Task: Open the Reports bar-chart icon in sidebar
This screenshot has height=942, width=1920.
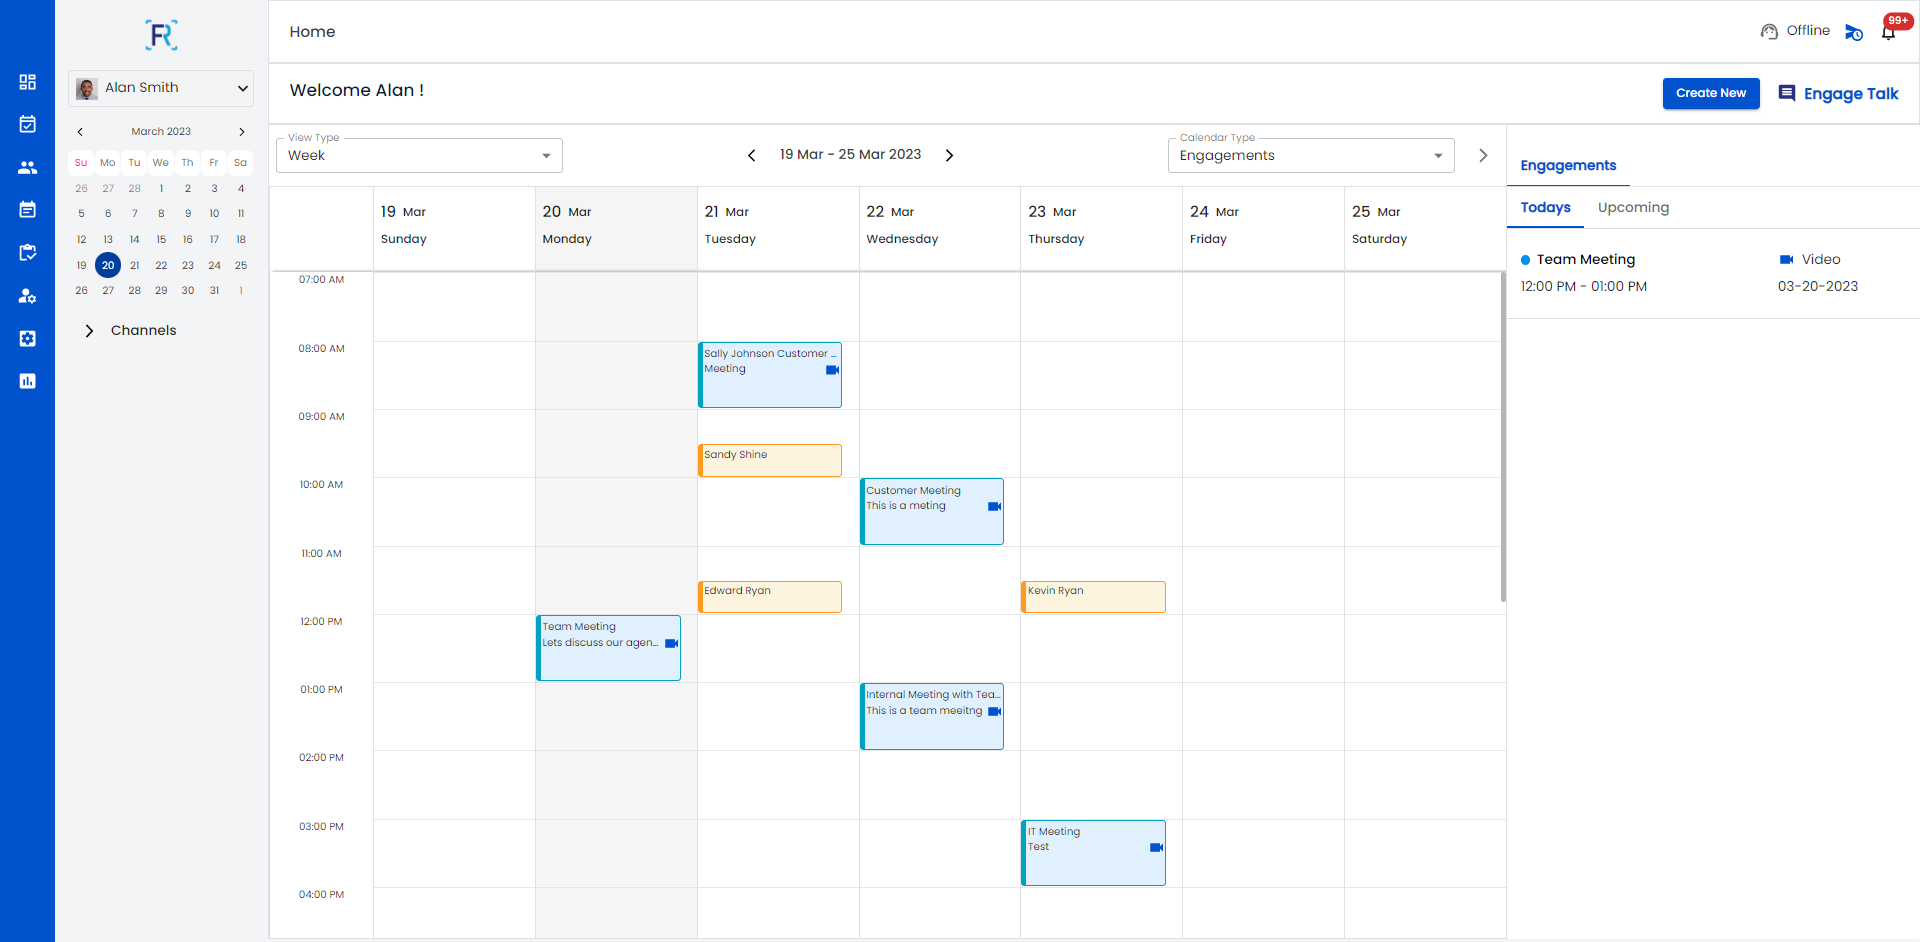Action: click(x=27, y=381)
